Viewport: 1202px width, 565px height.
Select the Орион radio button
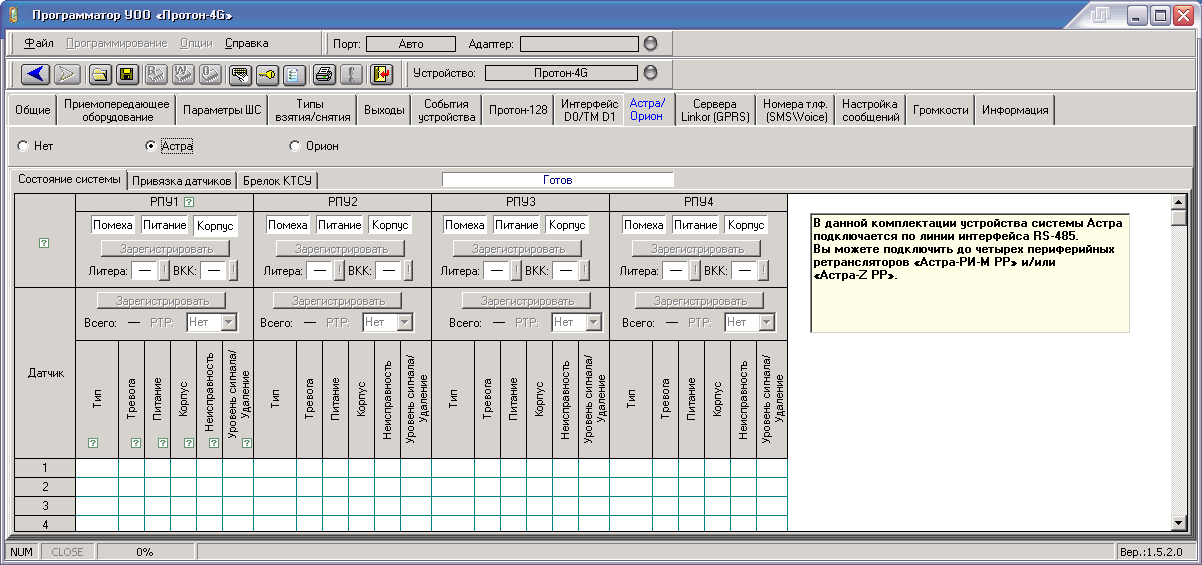point(295,146)
